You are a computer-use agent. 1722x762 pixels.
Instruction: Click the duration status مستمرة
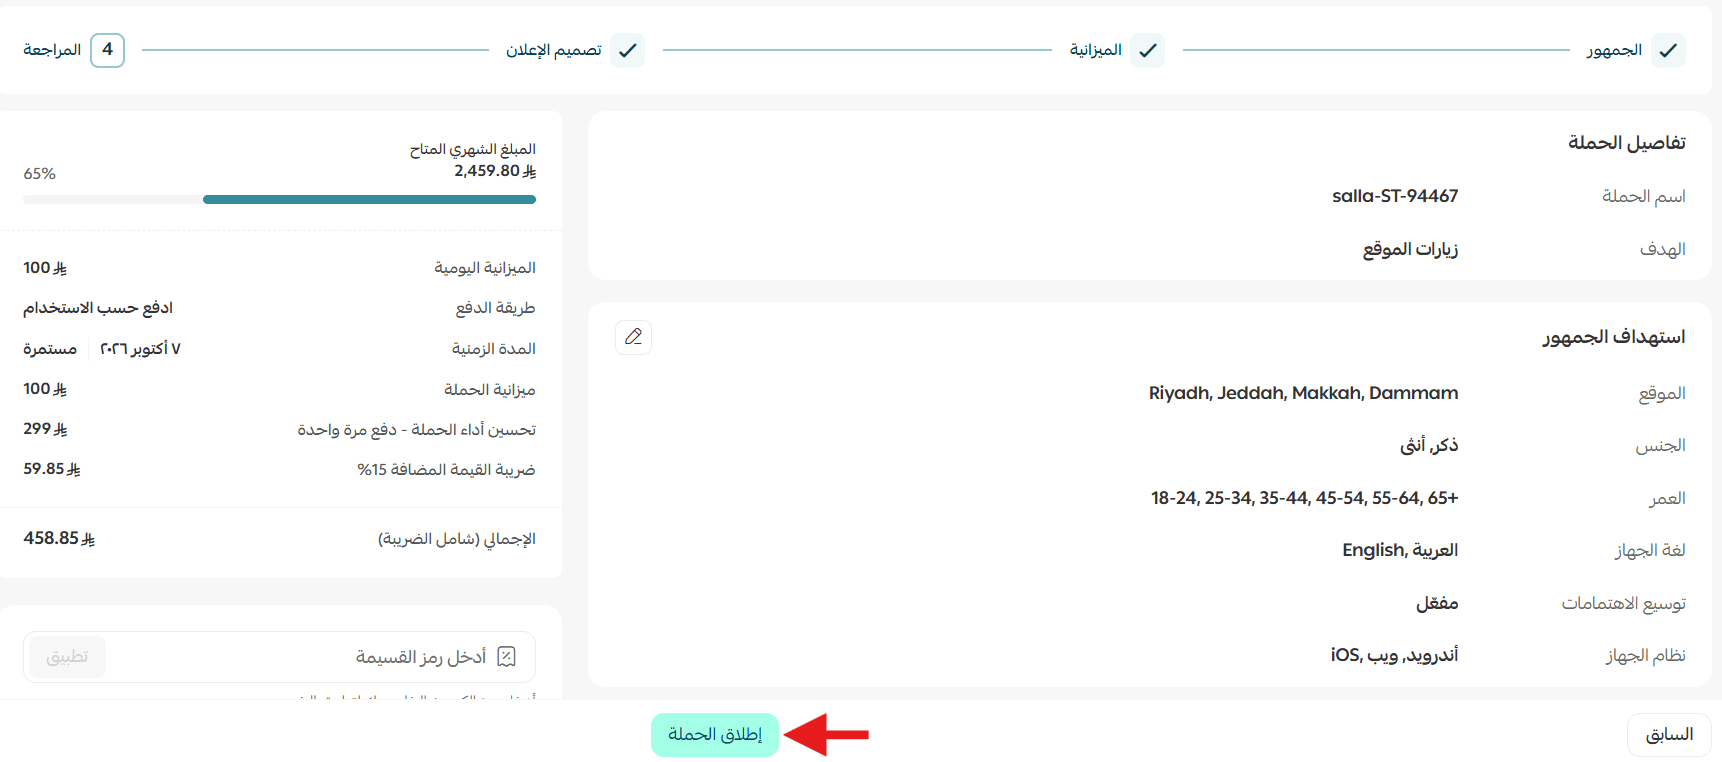tap(50, 349)
